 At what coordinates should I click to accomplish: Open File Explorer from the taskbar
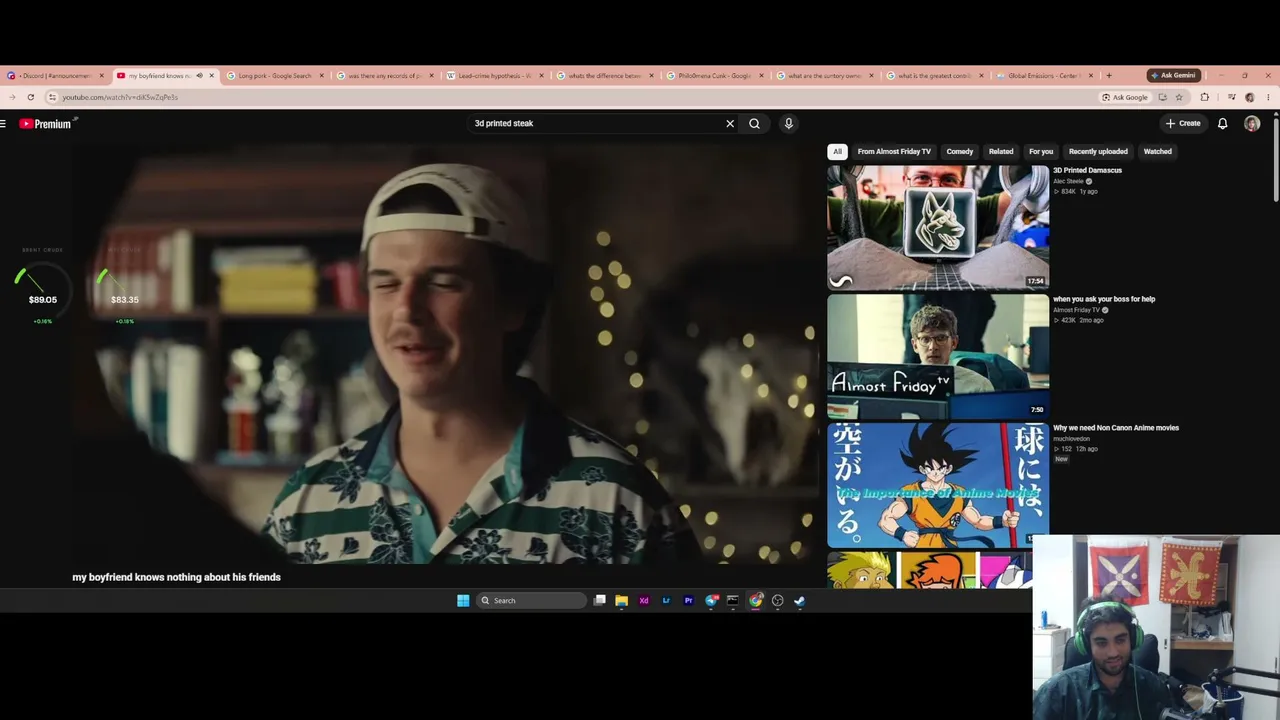tap(622, 601)
